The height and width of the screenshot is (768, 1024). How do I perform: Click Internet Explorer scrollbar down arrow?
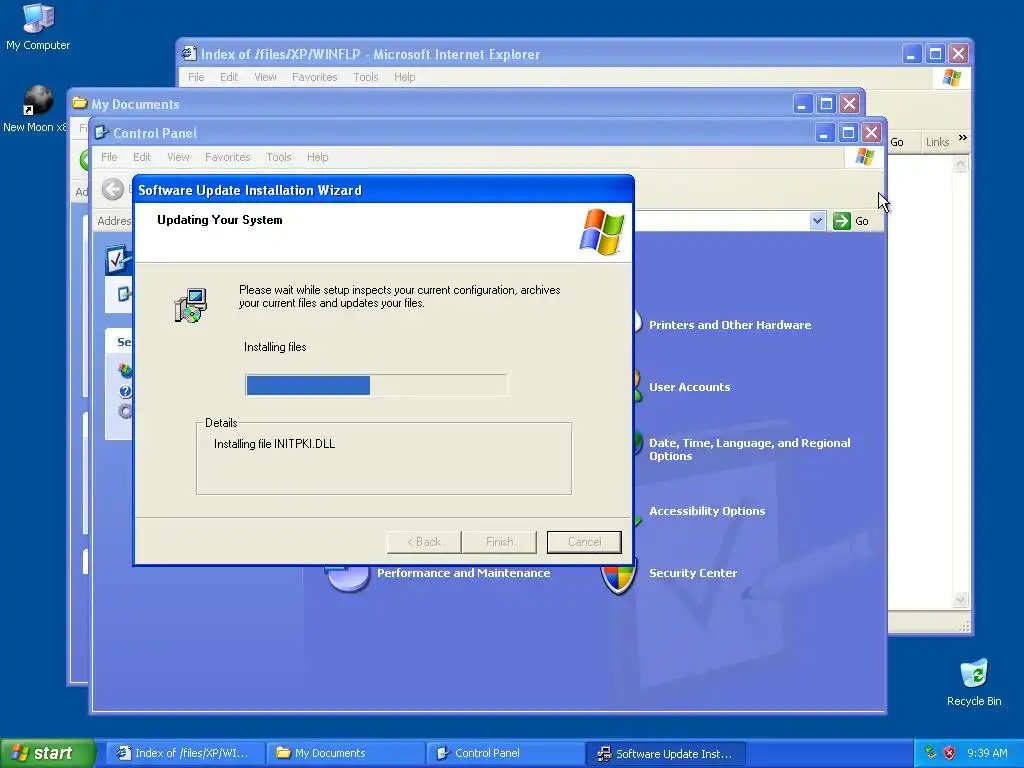tap(960, 600)
